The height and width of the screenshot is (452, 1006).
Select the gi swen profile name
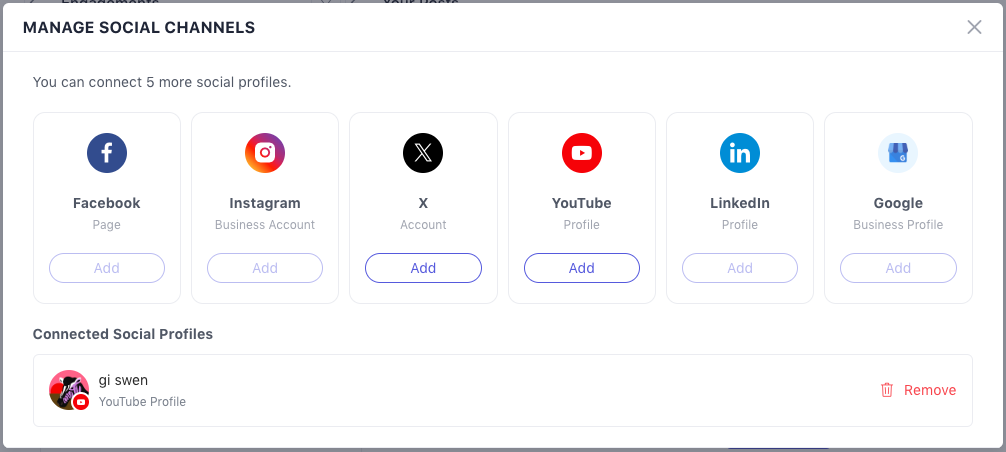(123, 380)
